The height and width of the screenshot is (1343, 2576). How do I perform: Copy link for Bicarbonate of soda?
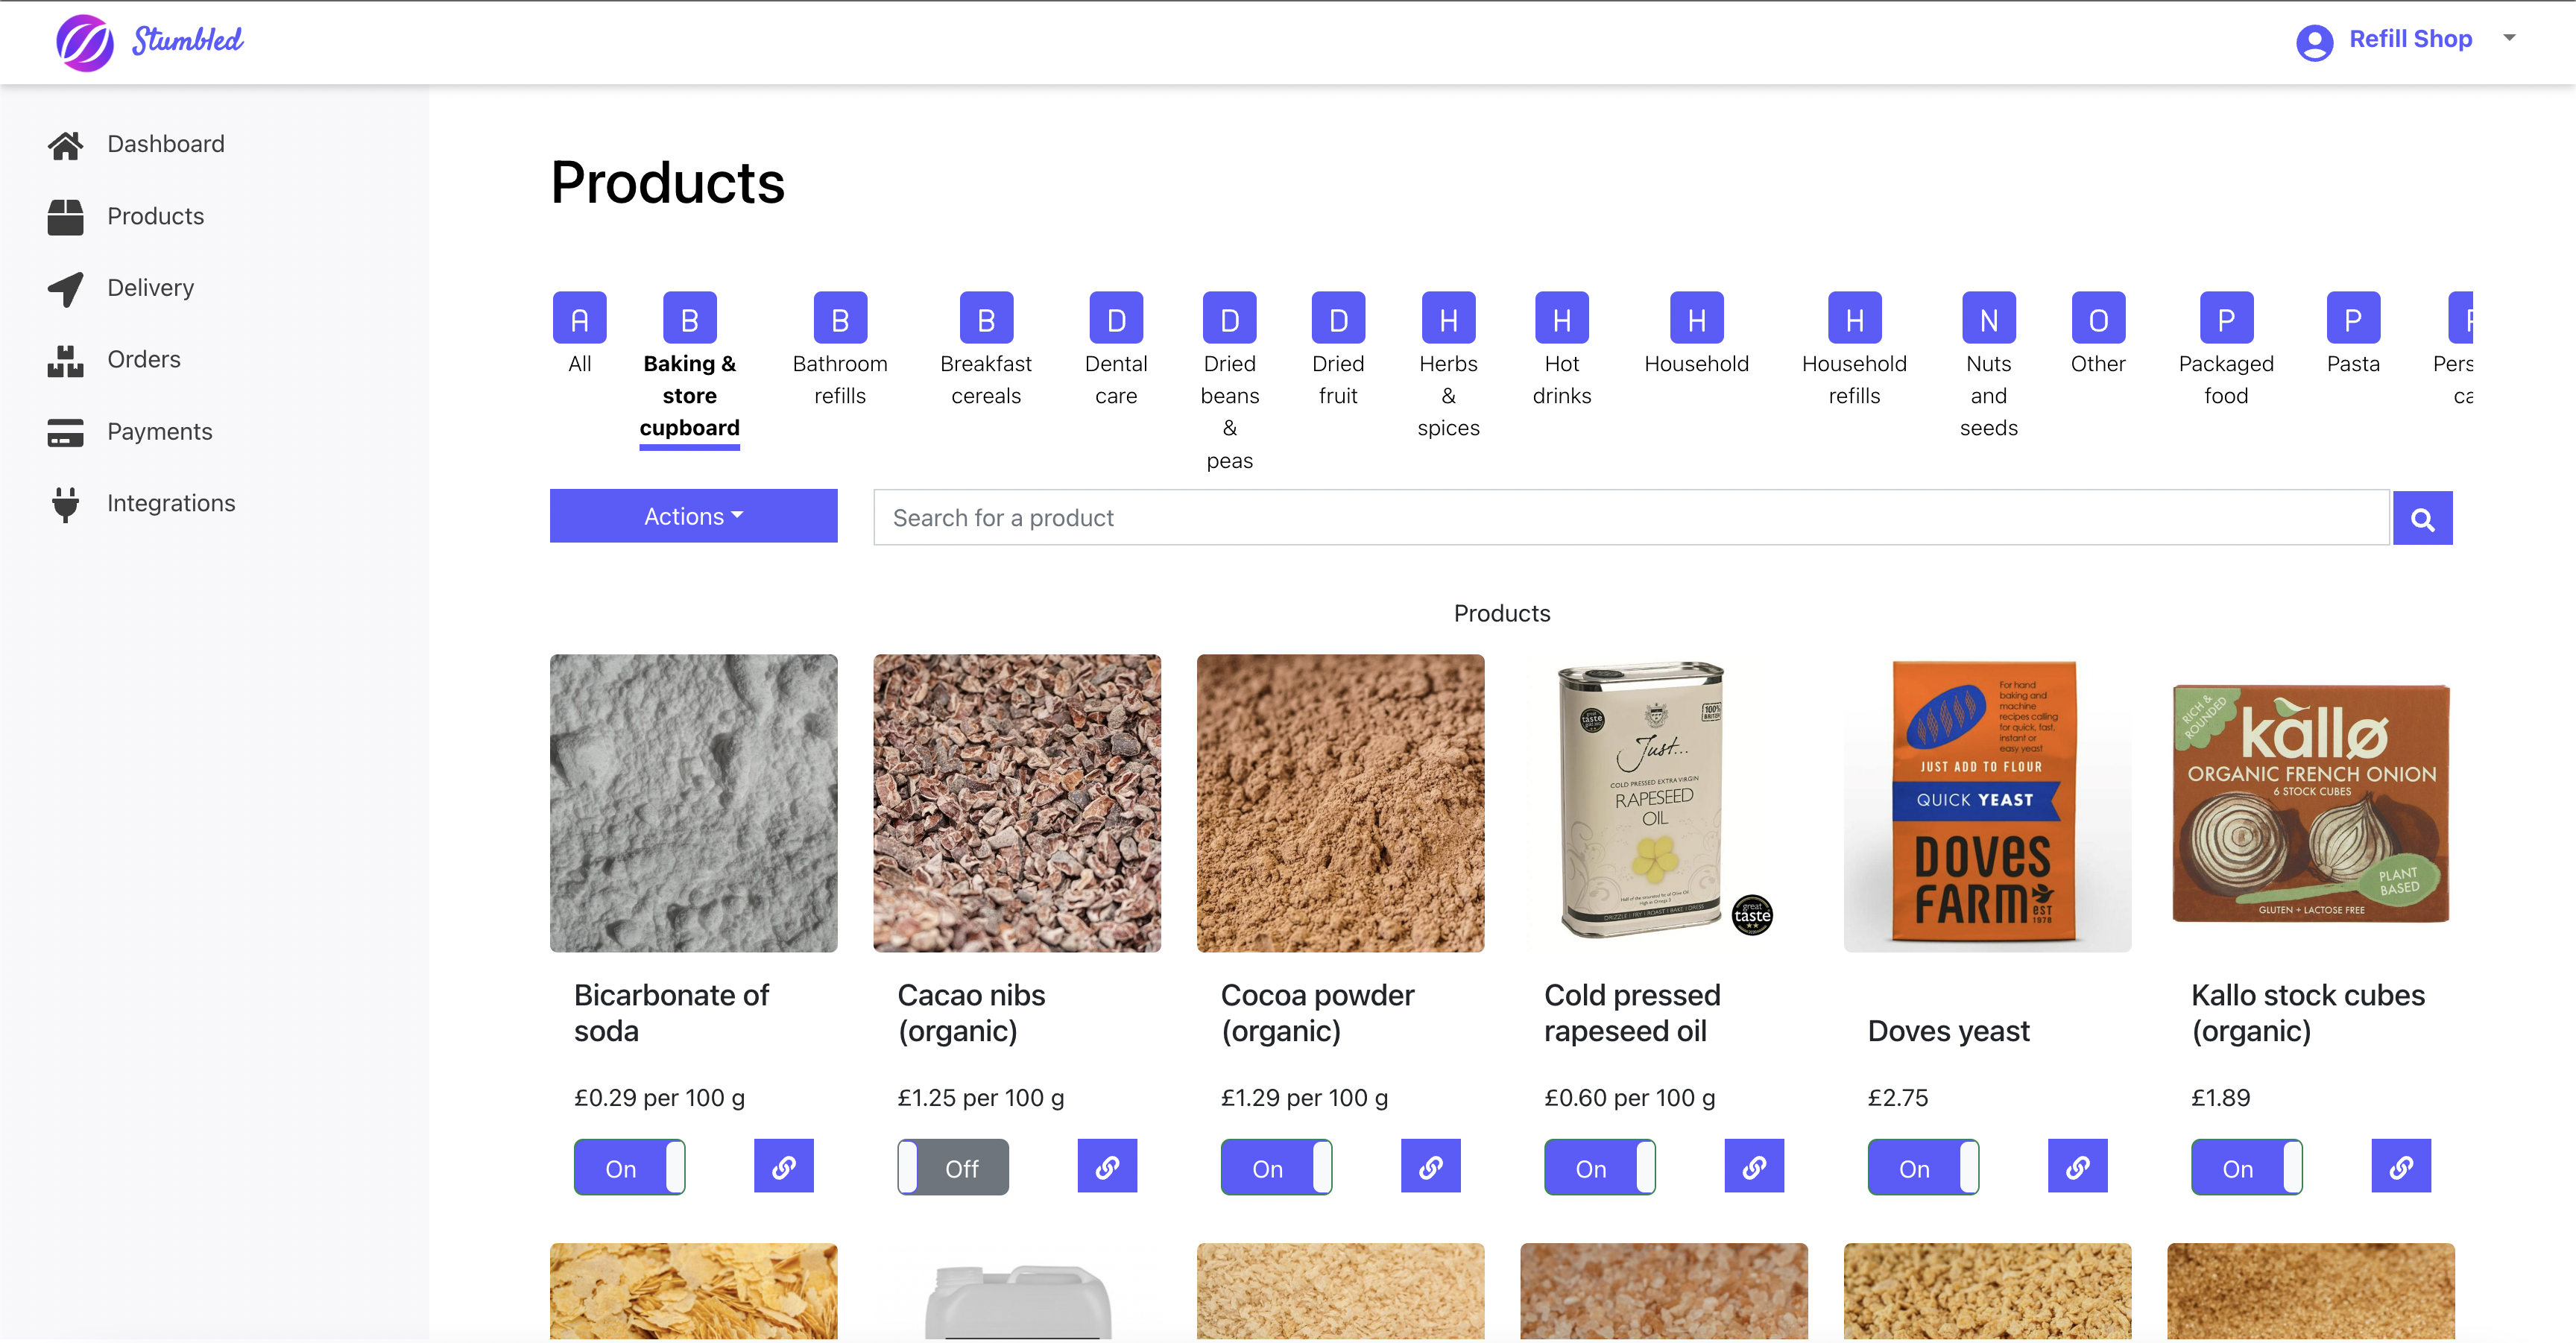tap(783, 1166)
